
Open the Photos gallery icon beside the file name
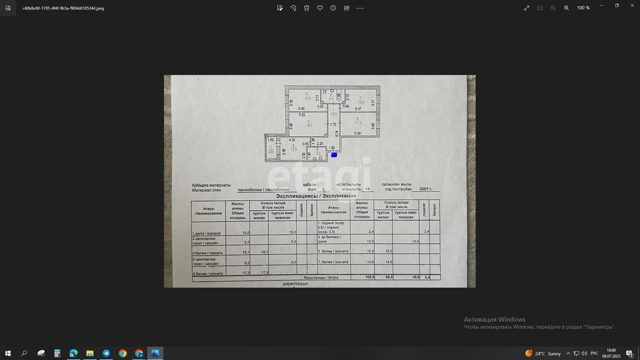pyautogui.click(x=8, y=8)
